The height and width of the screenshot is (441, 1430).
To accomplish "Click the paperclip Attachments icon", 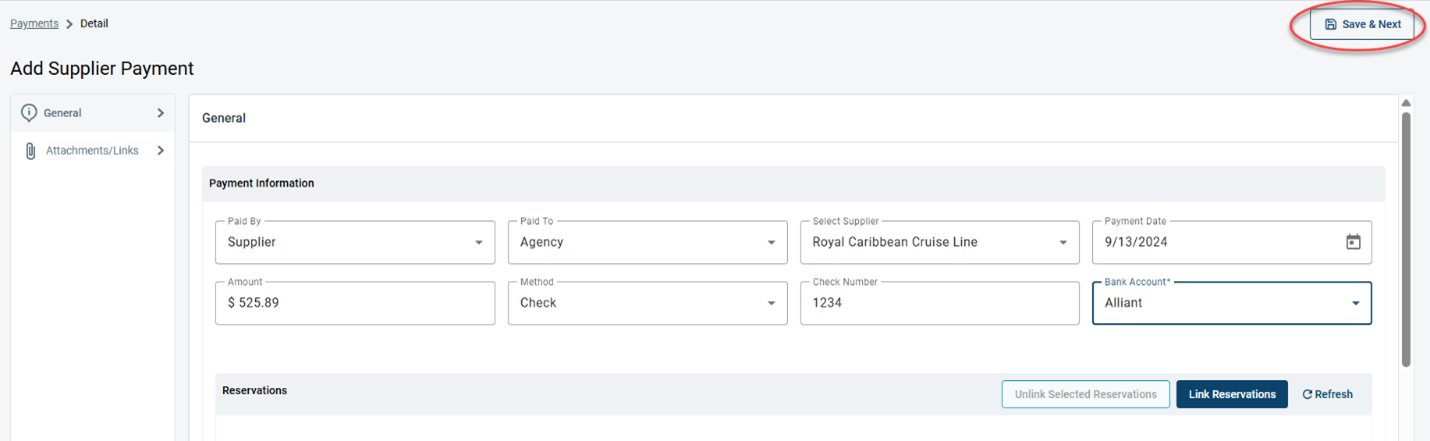I will coord(30,151).
